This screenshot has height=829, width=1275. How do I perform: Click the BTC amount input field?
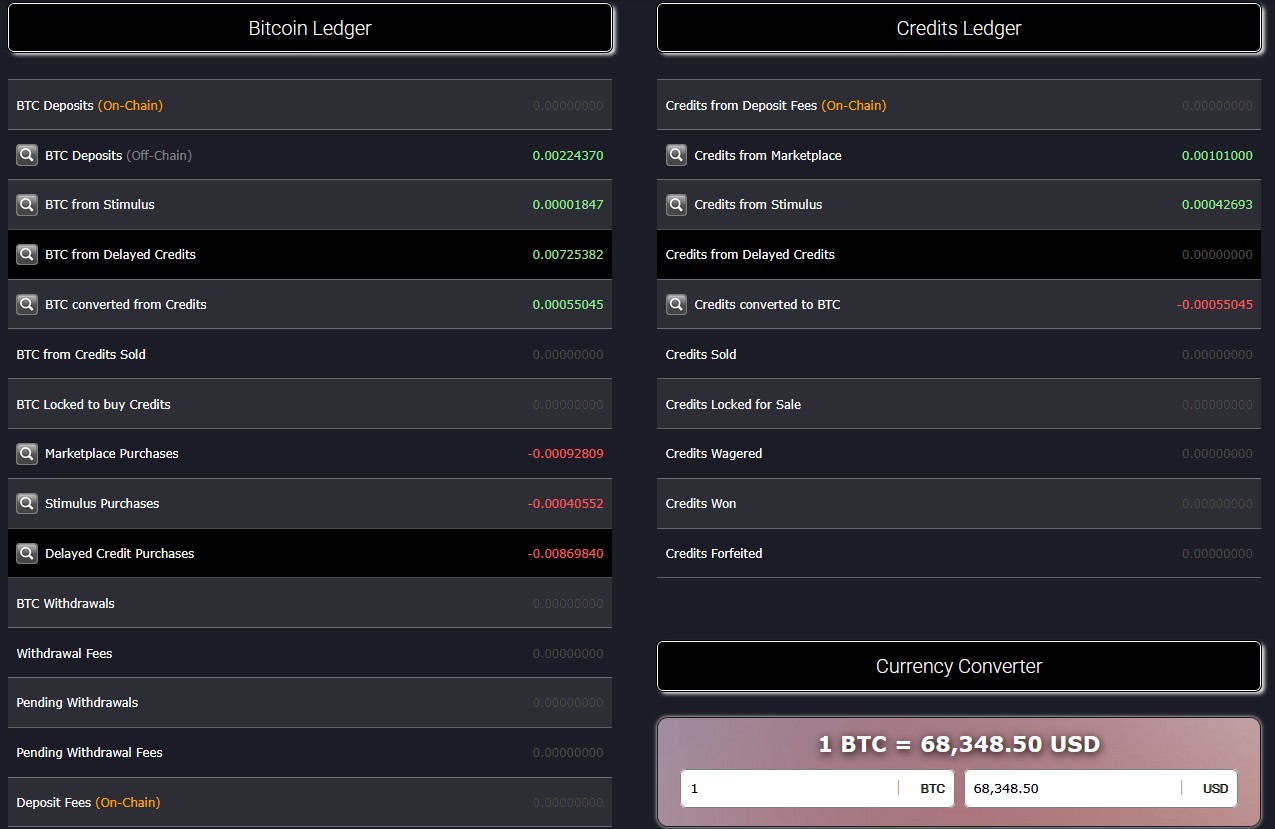[x=790, y=788]
